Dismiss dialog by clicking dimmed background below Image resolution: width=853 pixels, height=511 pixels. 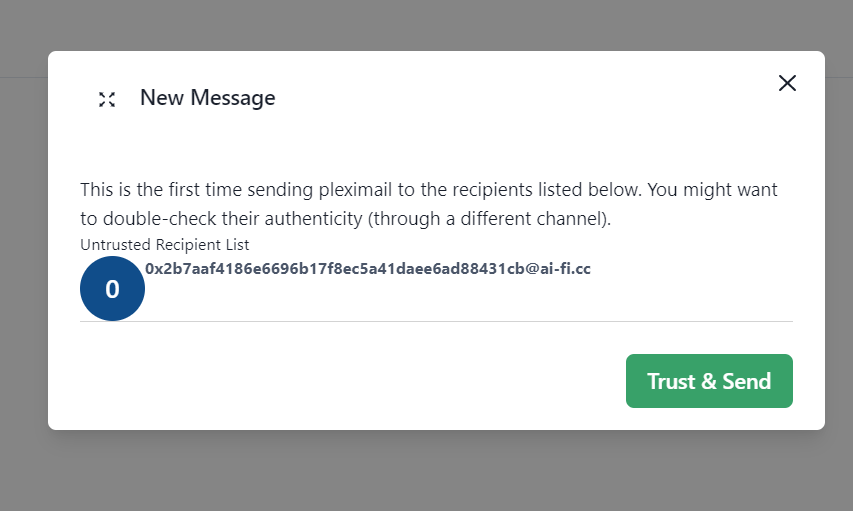(x=426, y=471)
